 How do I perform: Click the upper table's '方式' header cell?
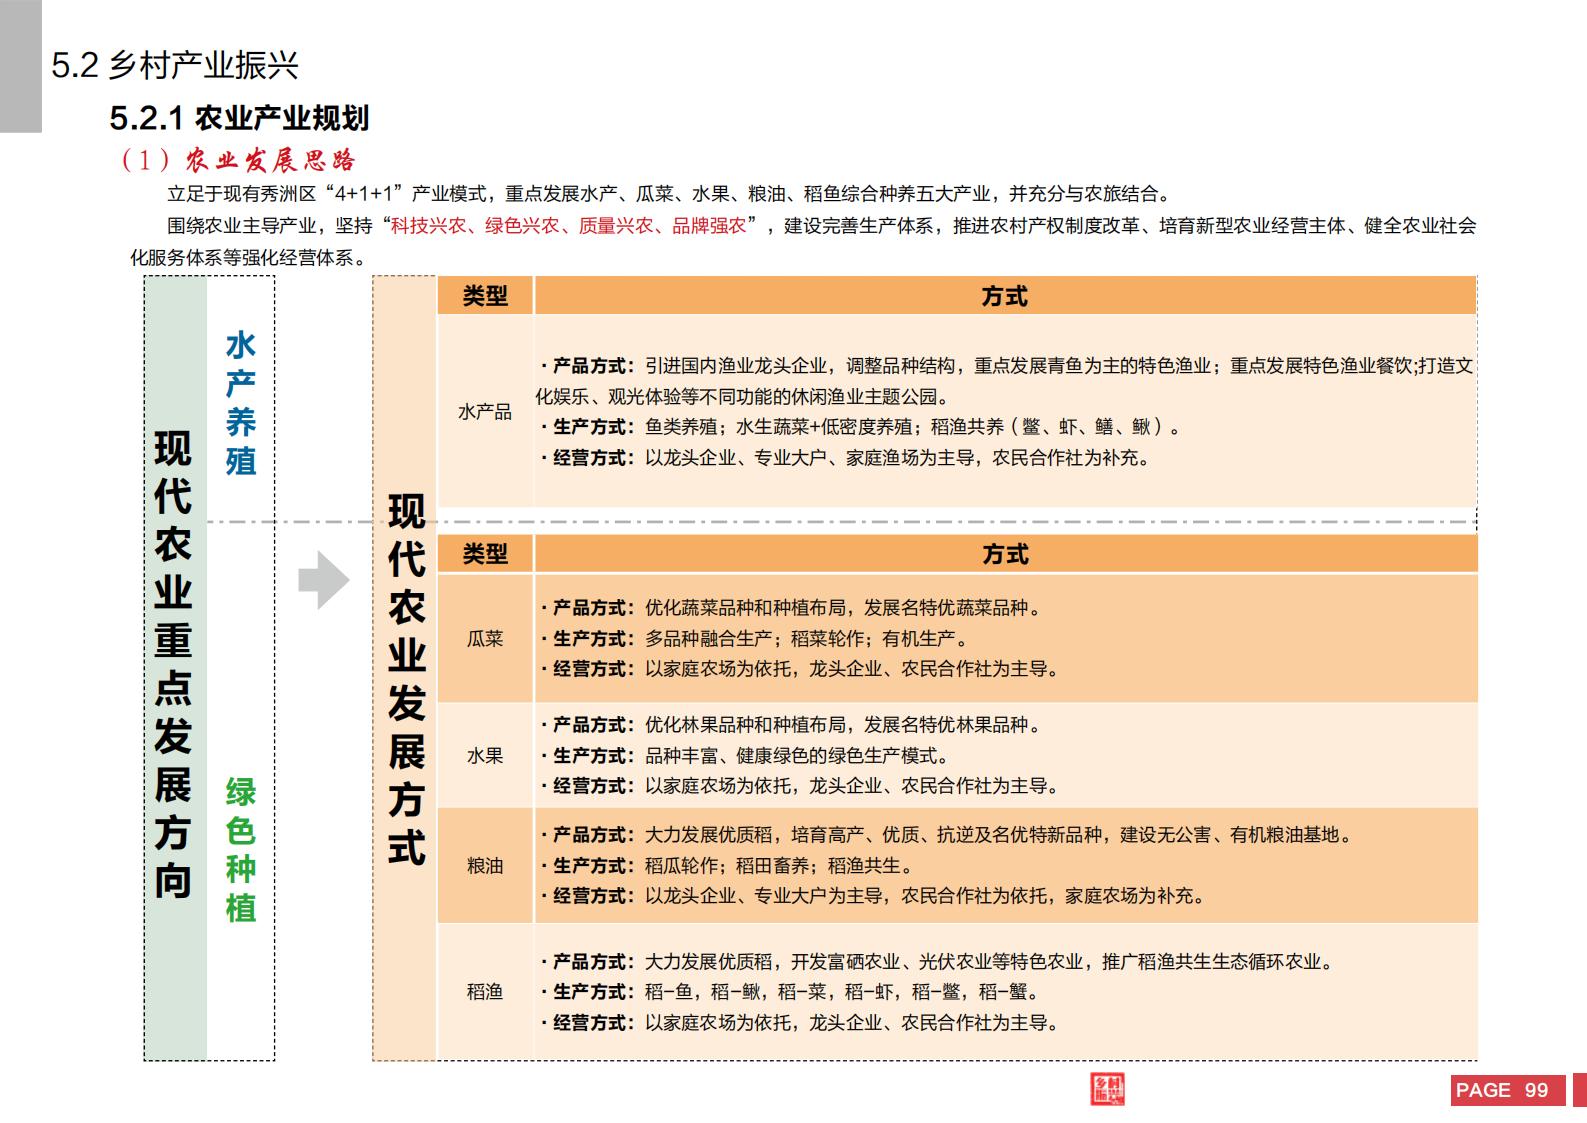point(1005,296)
